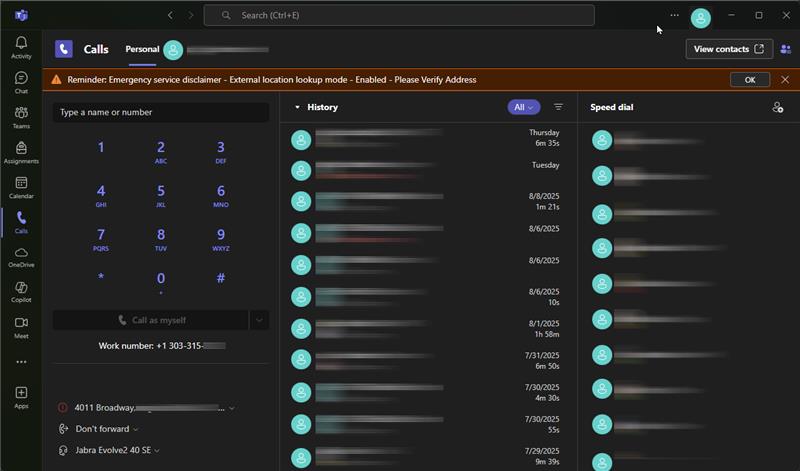Click the View contacts button
This screenshot has width=800, height=471.
(729, 49)
